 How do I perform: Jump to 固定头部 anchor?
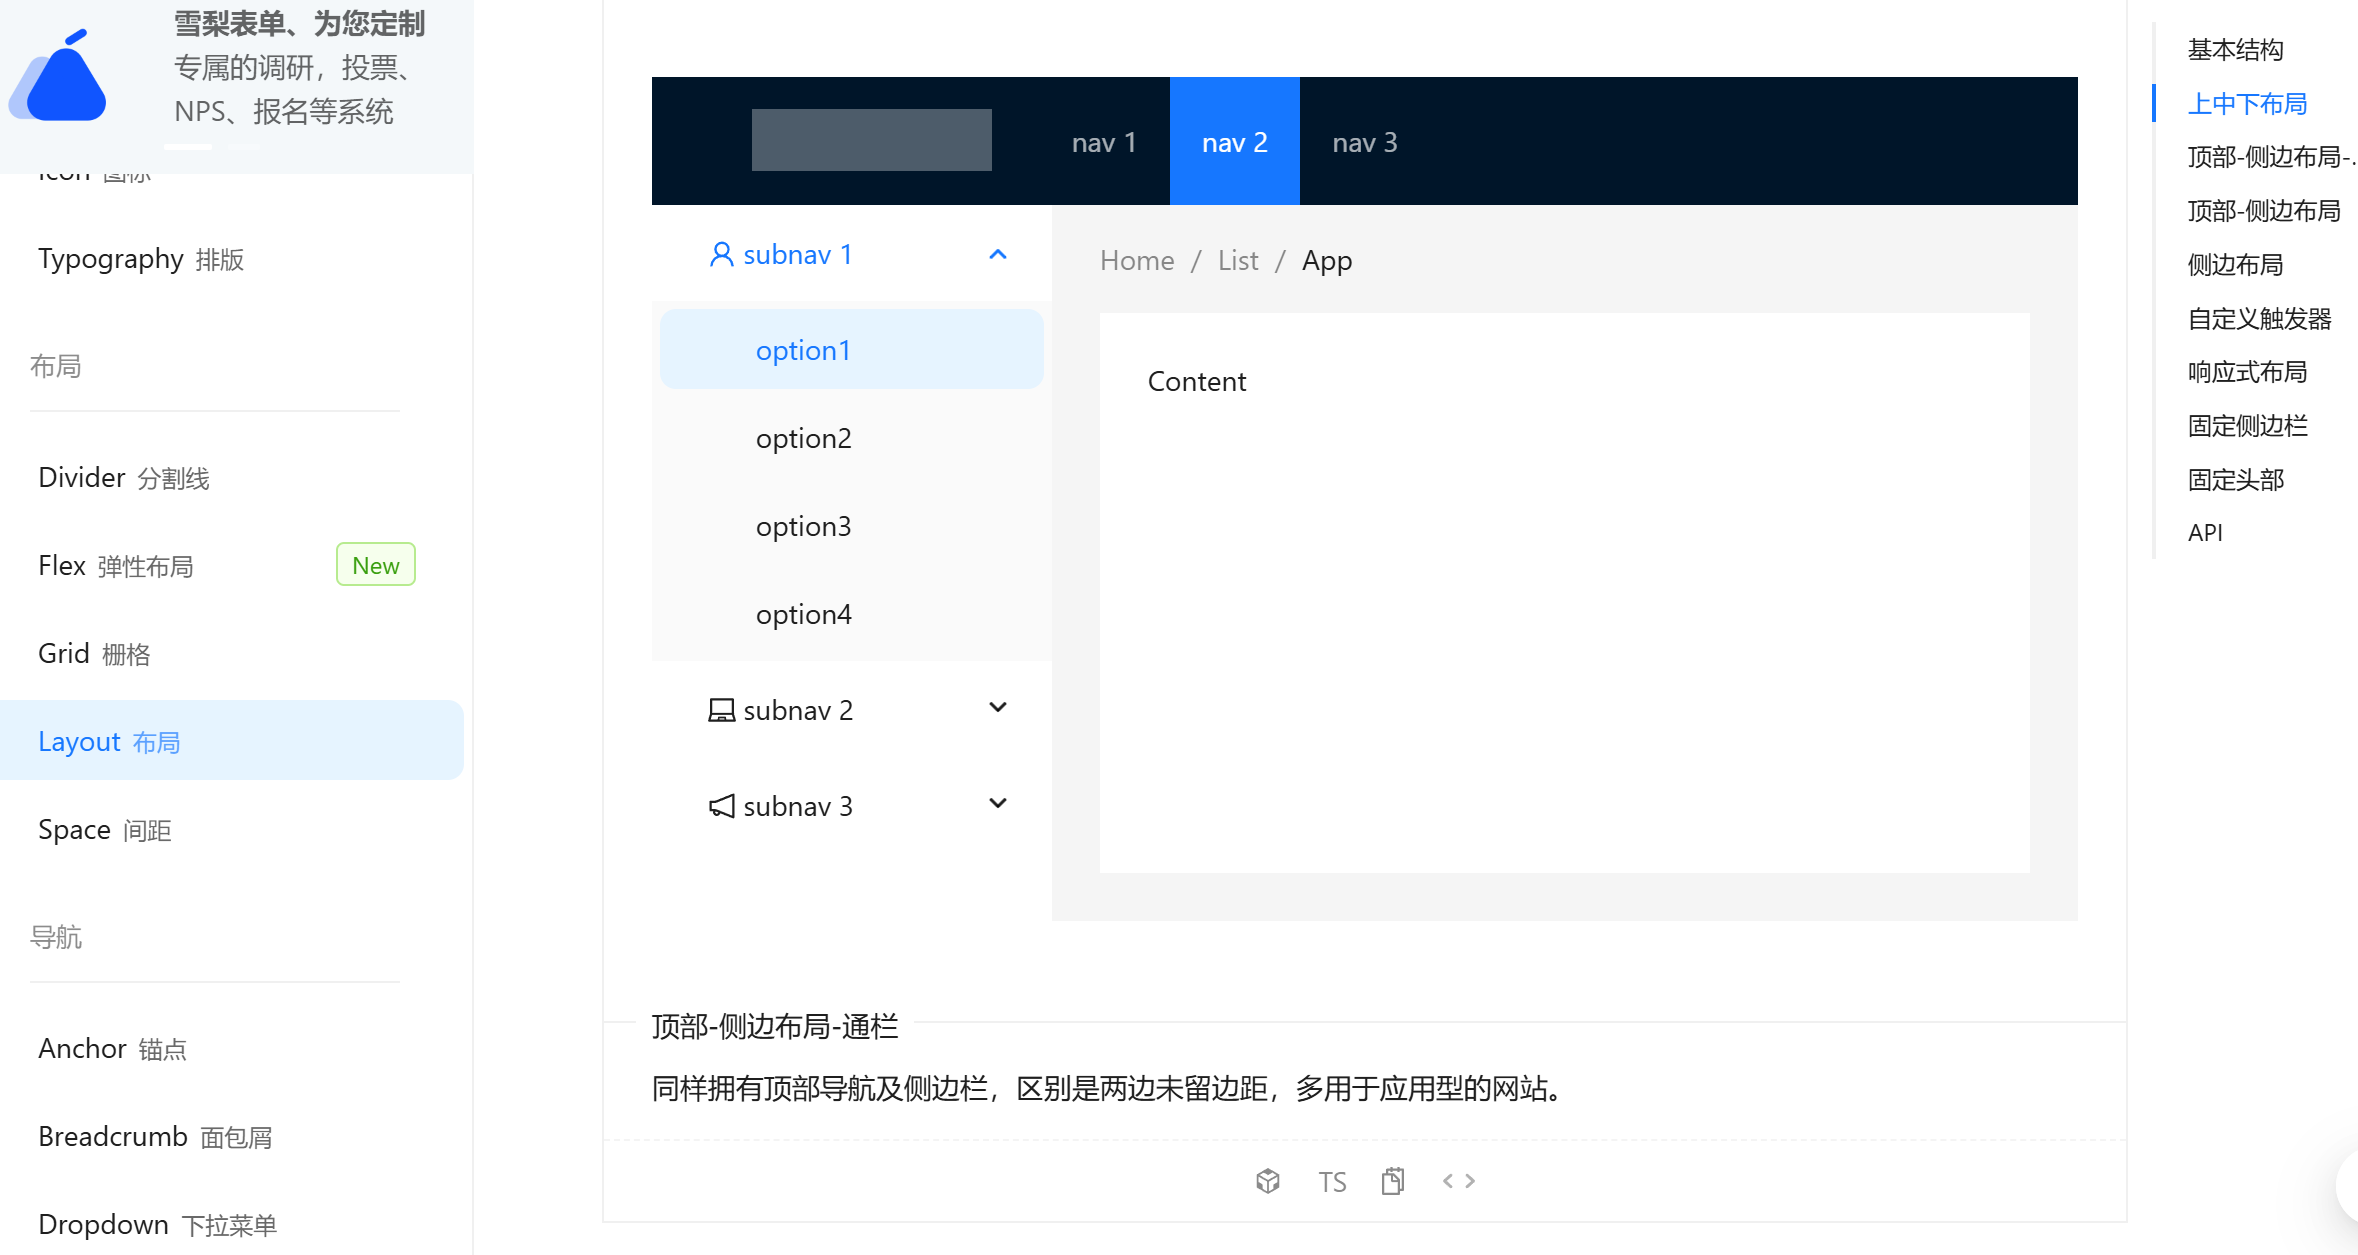pyautogui.click(x=2236, y=480)
